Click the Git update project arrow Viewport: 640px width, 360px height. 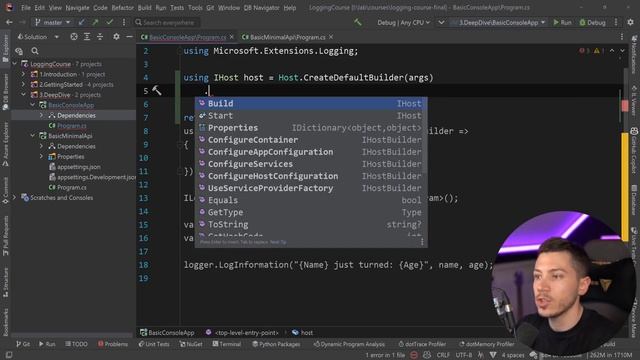[x=82, y=22]
